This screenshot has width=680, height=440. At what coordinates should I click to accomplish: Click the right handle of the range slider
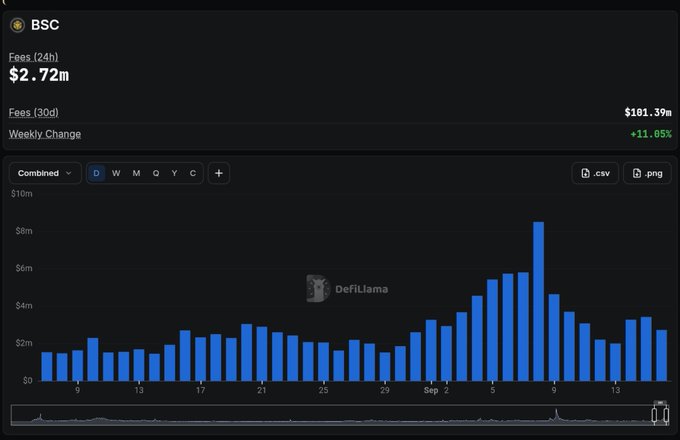(666, 415)
